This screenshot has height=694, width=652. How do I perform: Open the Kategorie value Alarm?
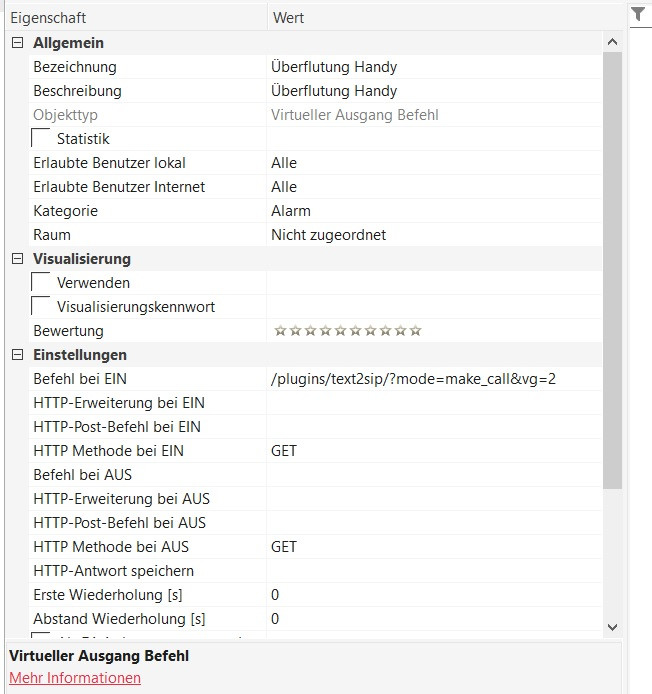(291, 211)
